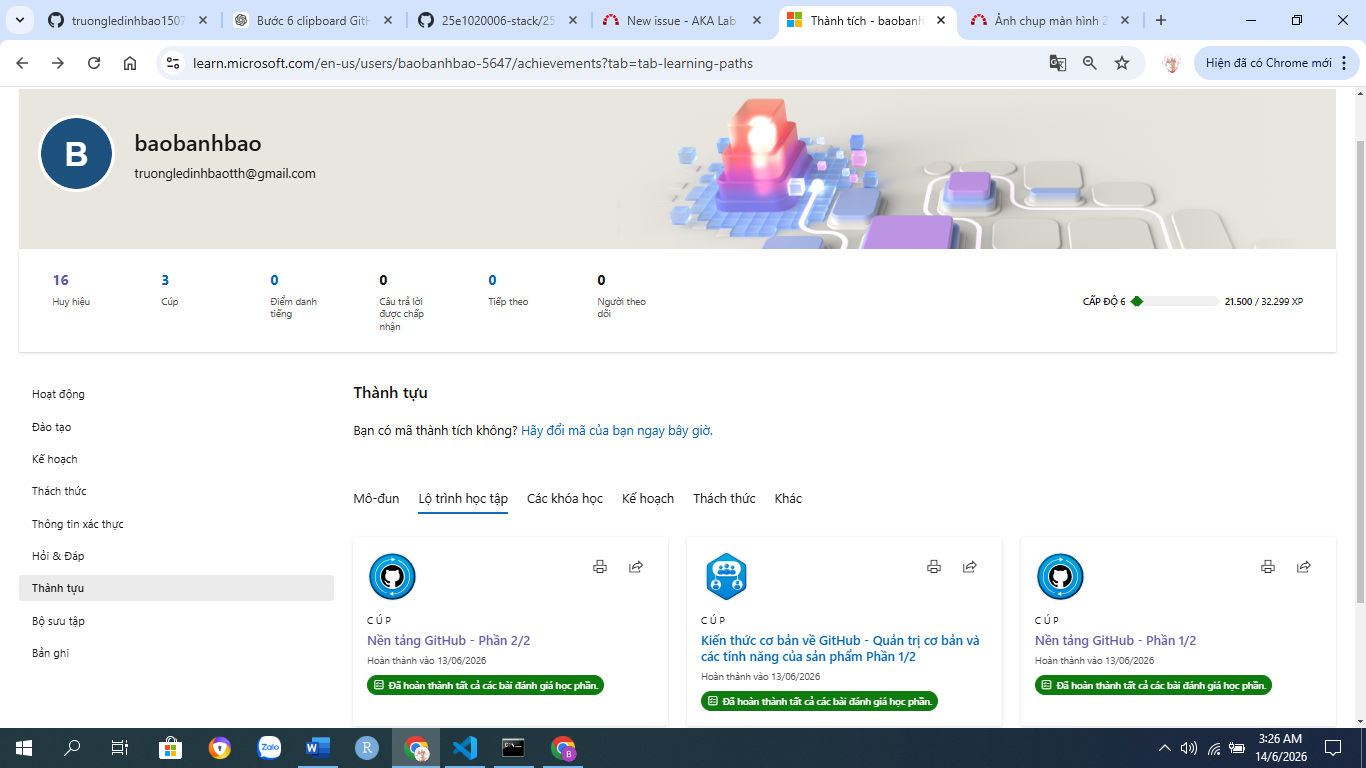The height and width of the screenshot is (768, 1366).
Task: Share the Nền tảng GitHub - Phần 2/2 trophy
Action: 636,567
